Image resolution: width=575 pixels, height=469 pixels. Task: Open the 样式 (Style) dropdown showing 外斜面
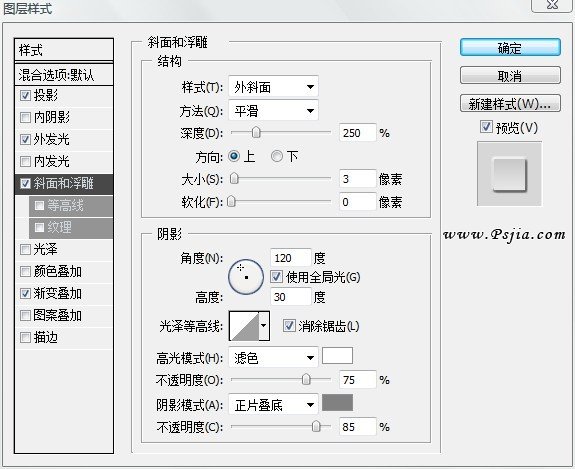273,87
